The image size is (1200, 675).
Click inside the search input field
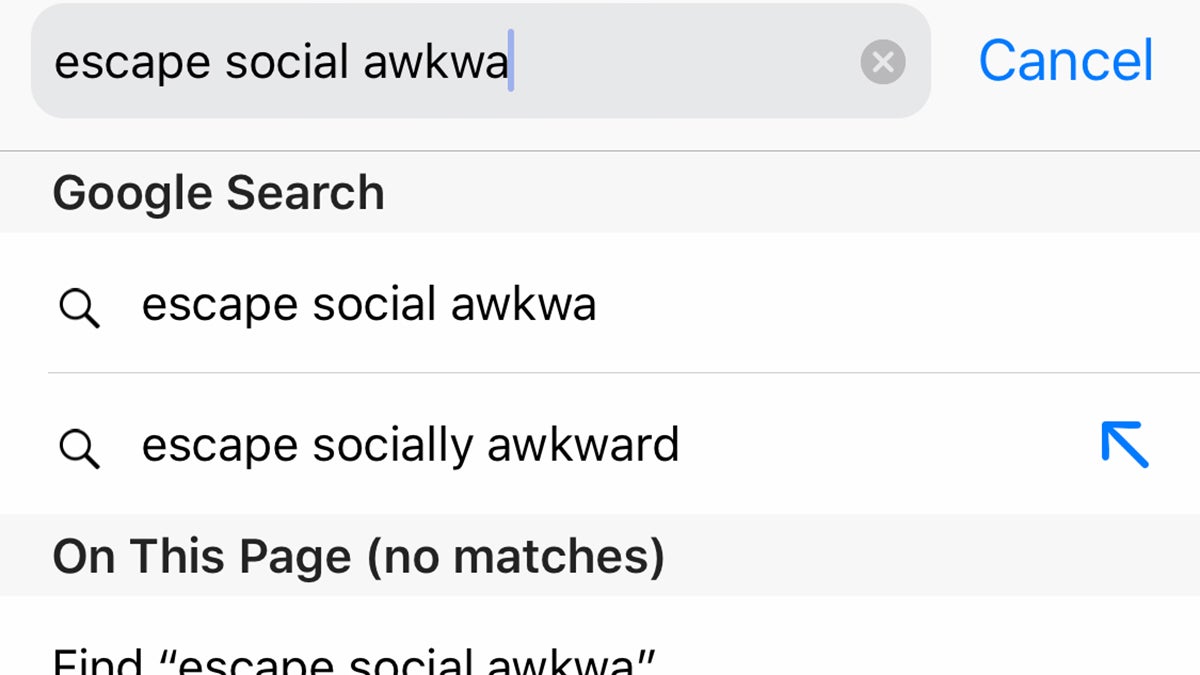(680, 62)
